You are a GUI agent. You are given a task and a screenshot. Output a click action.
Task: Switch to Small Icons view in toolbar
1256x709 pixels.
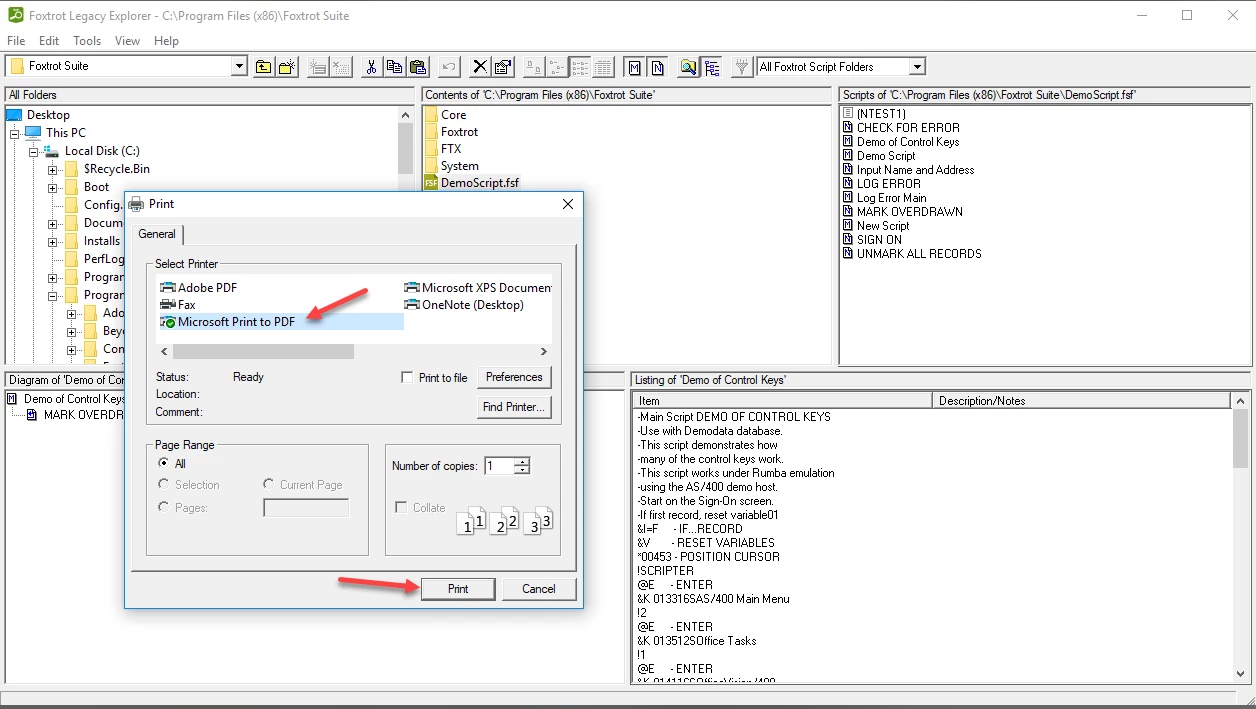click(x=557, y=67)
